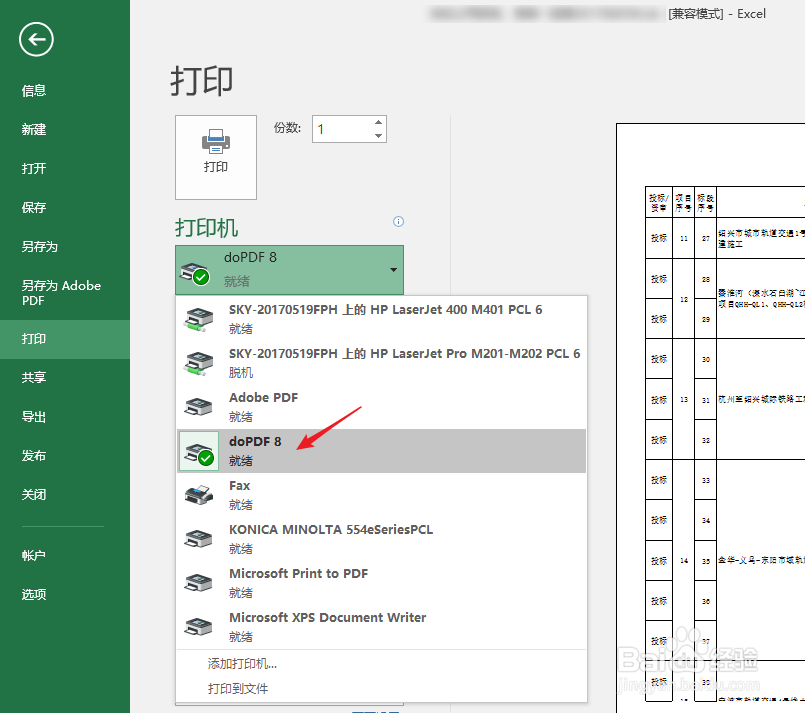Click Microsoft XPS Document Writer icon

tap(199, 627)
